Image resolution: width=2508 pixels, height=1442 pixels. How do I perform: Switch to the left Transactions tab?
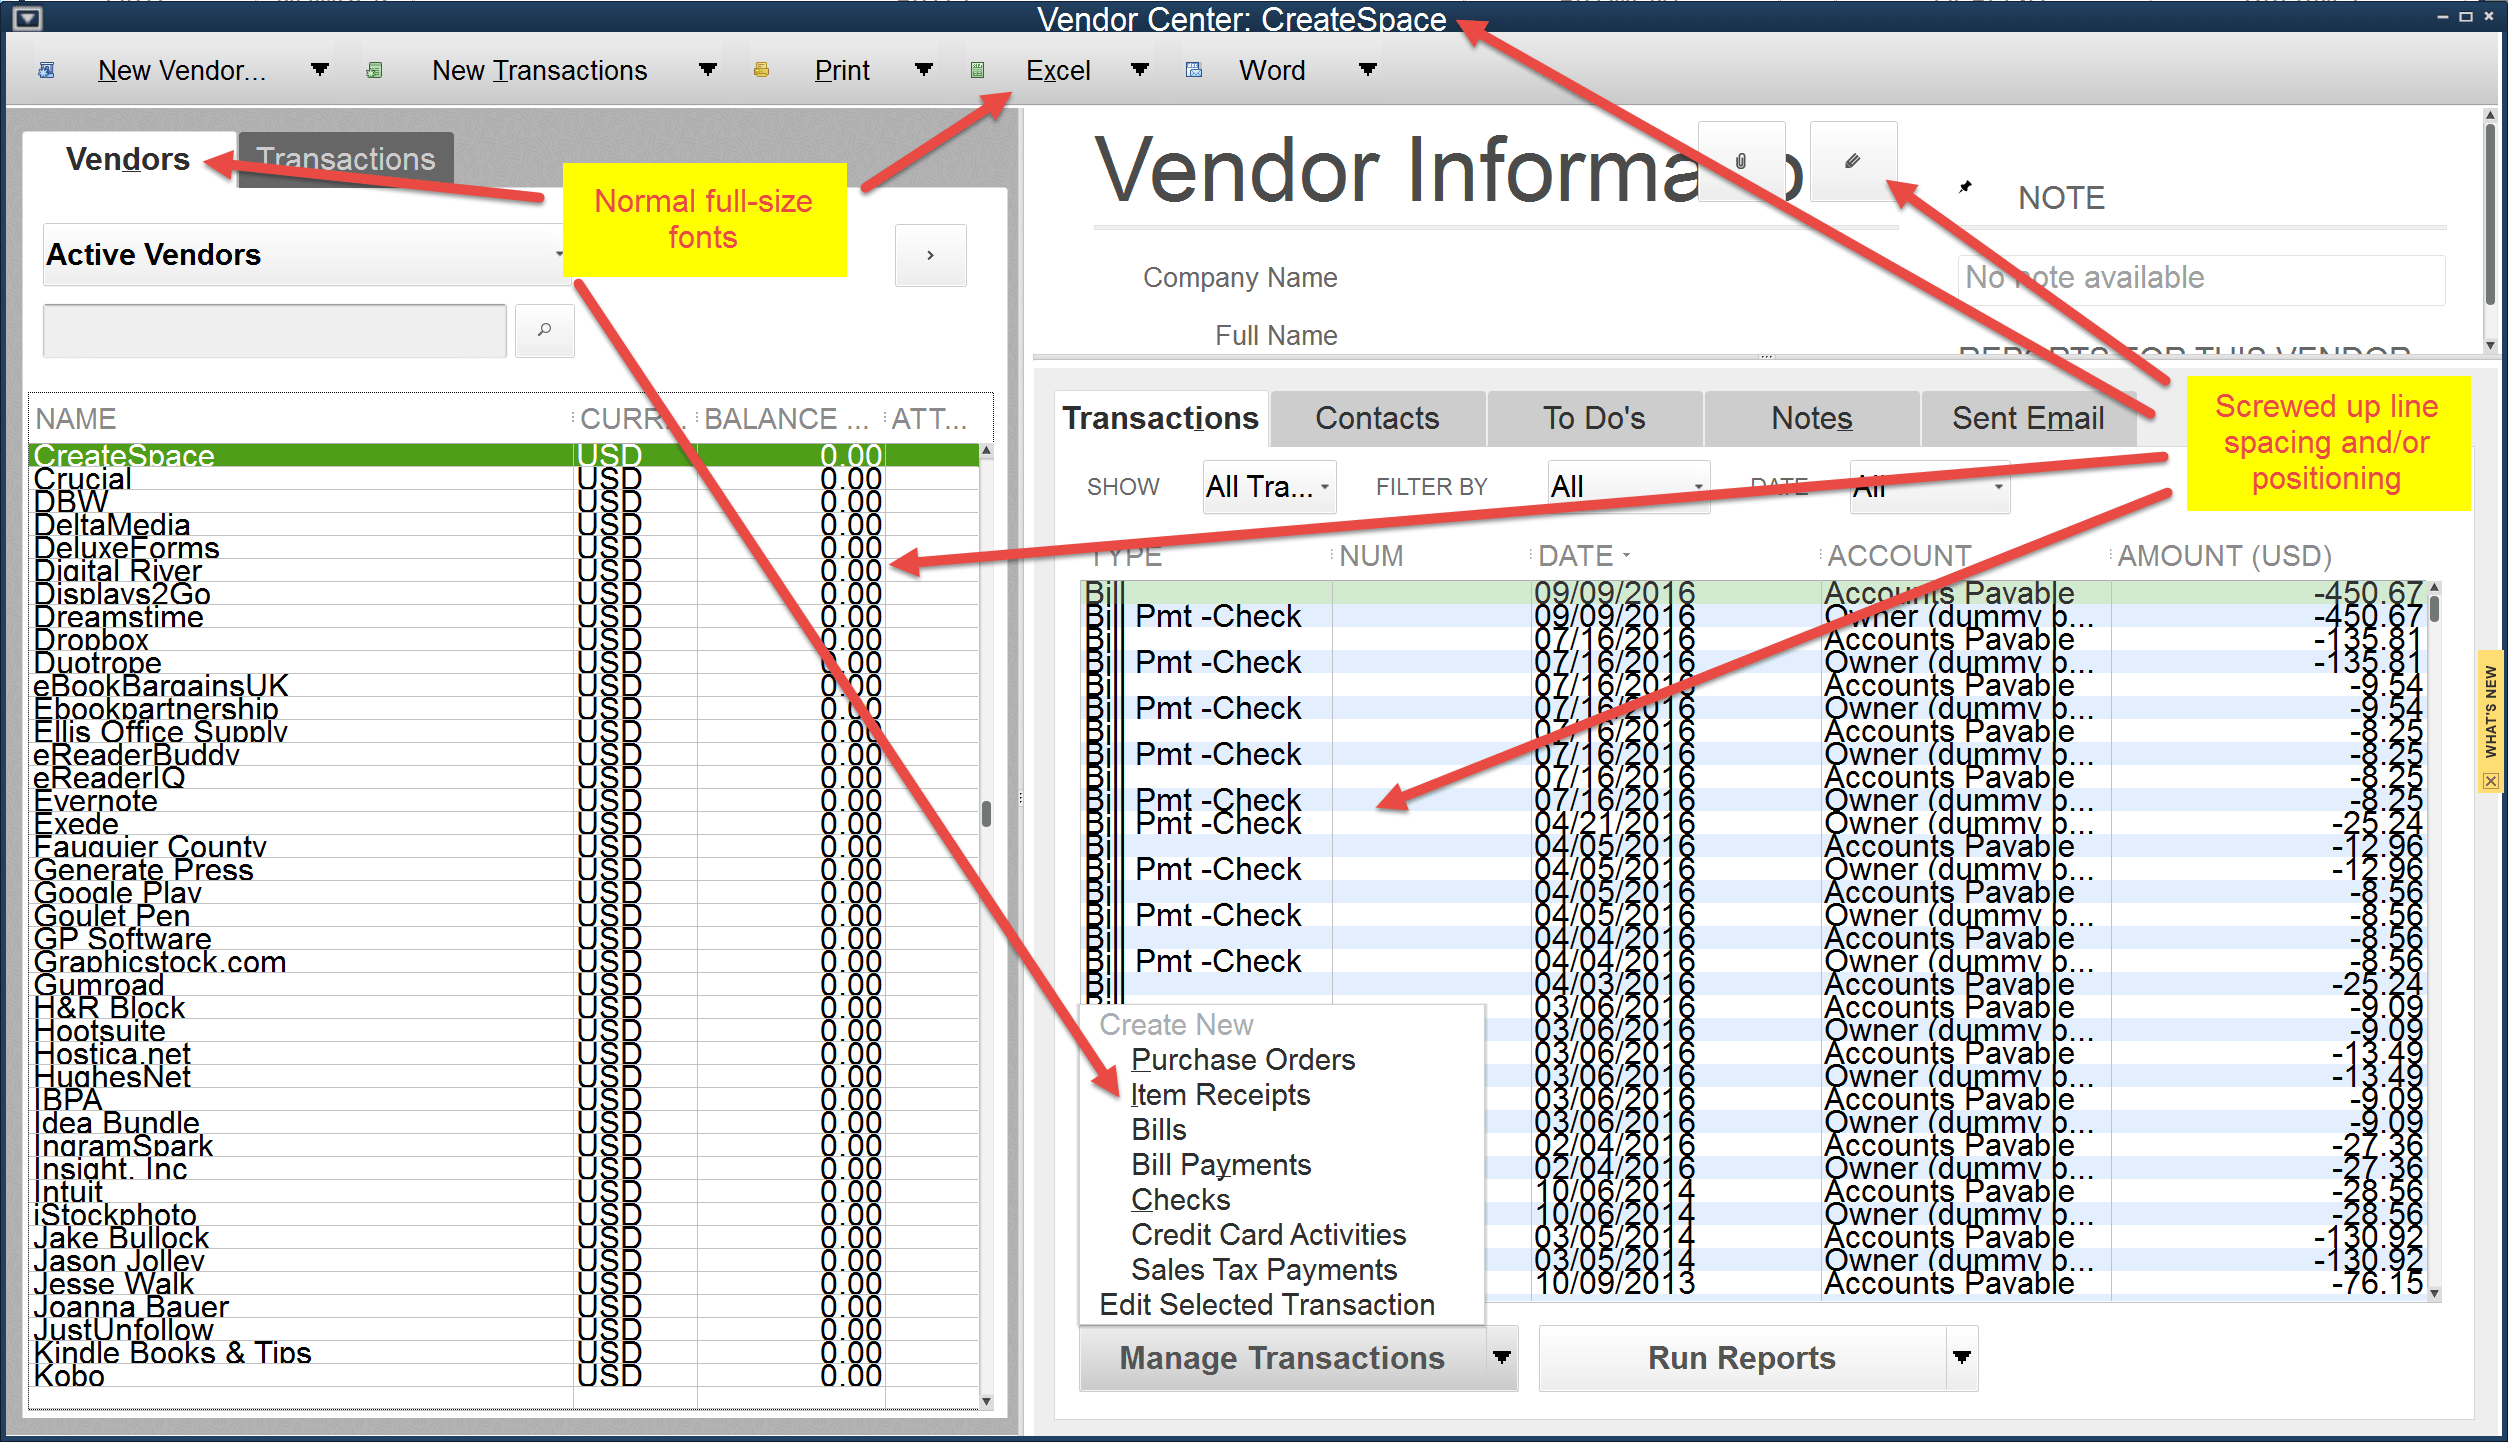346,160
